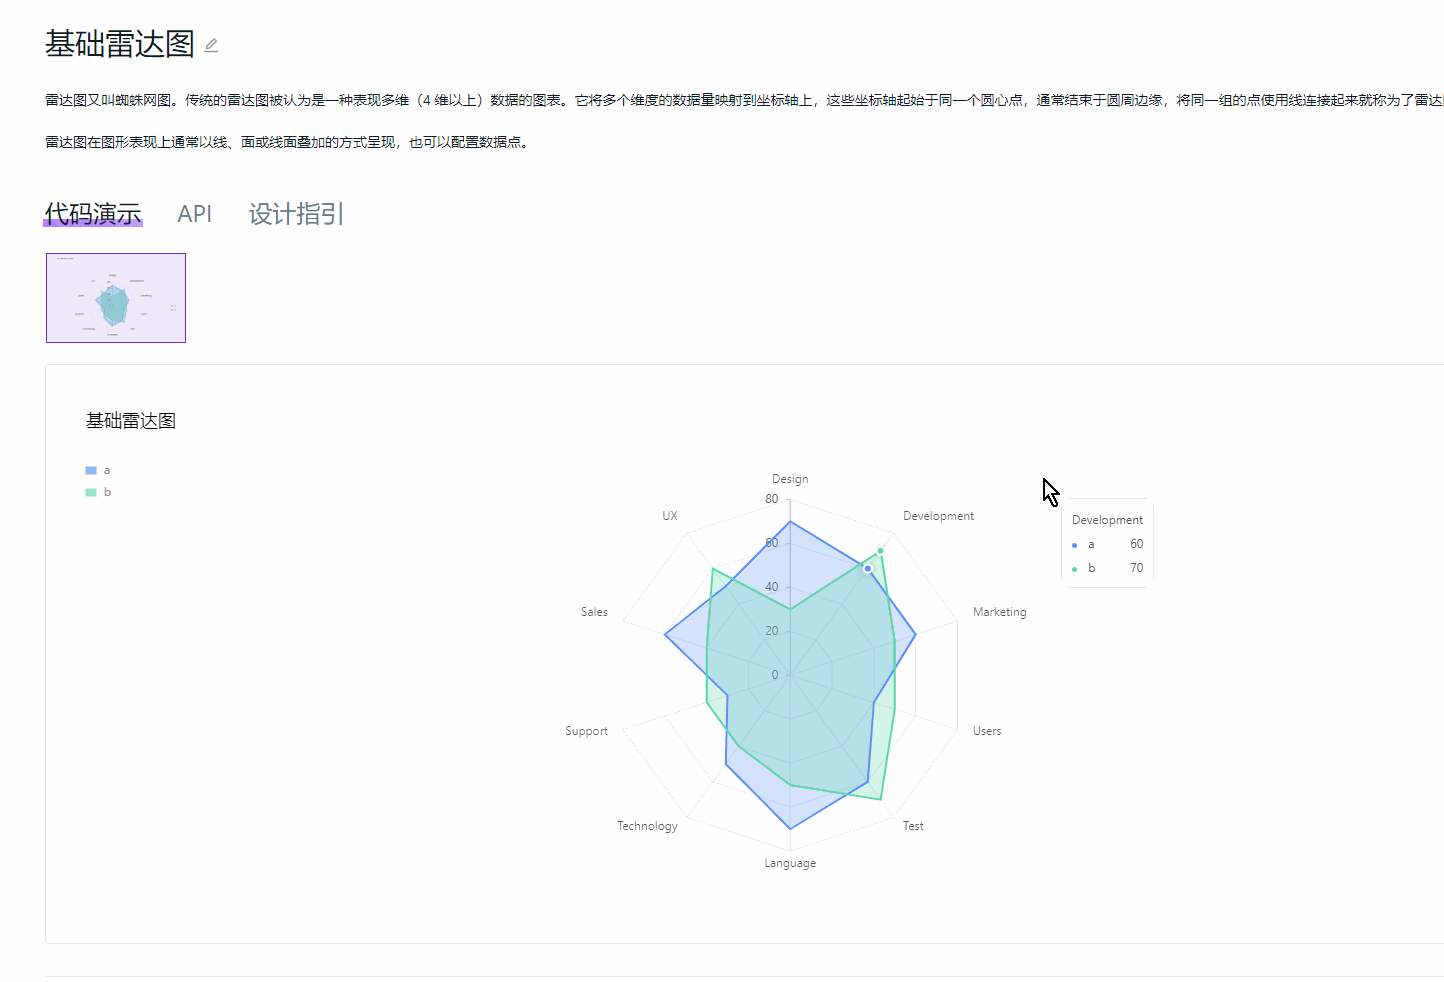Image resolution: width=1444 pixels, height=982 pixels.
Task: Select the green legend marker for series b
Action: coord(90,491)
